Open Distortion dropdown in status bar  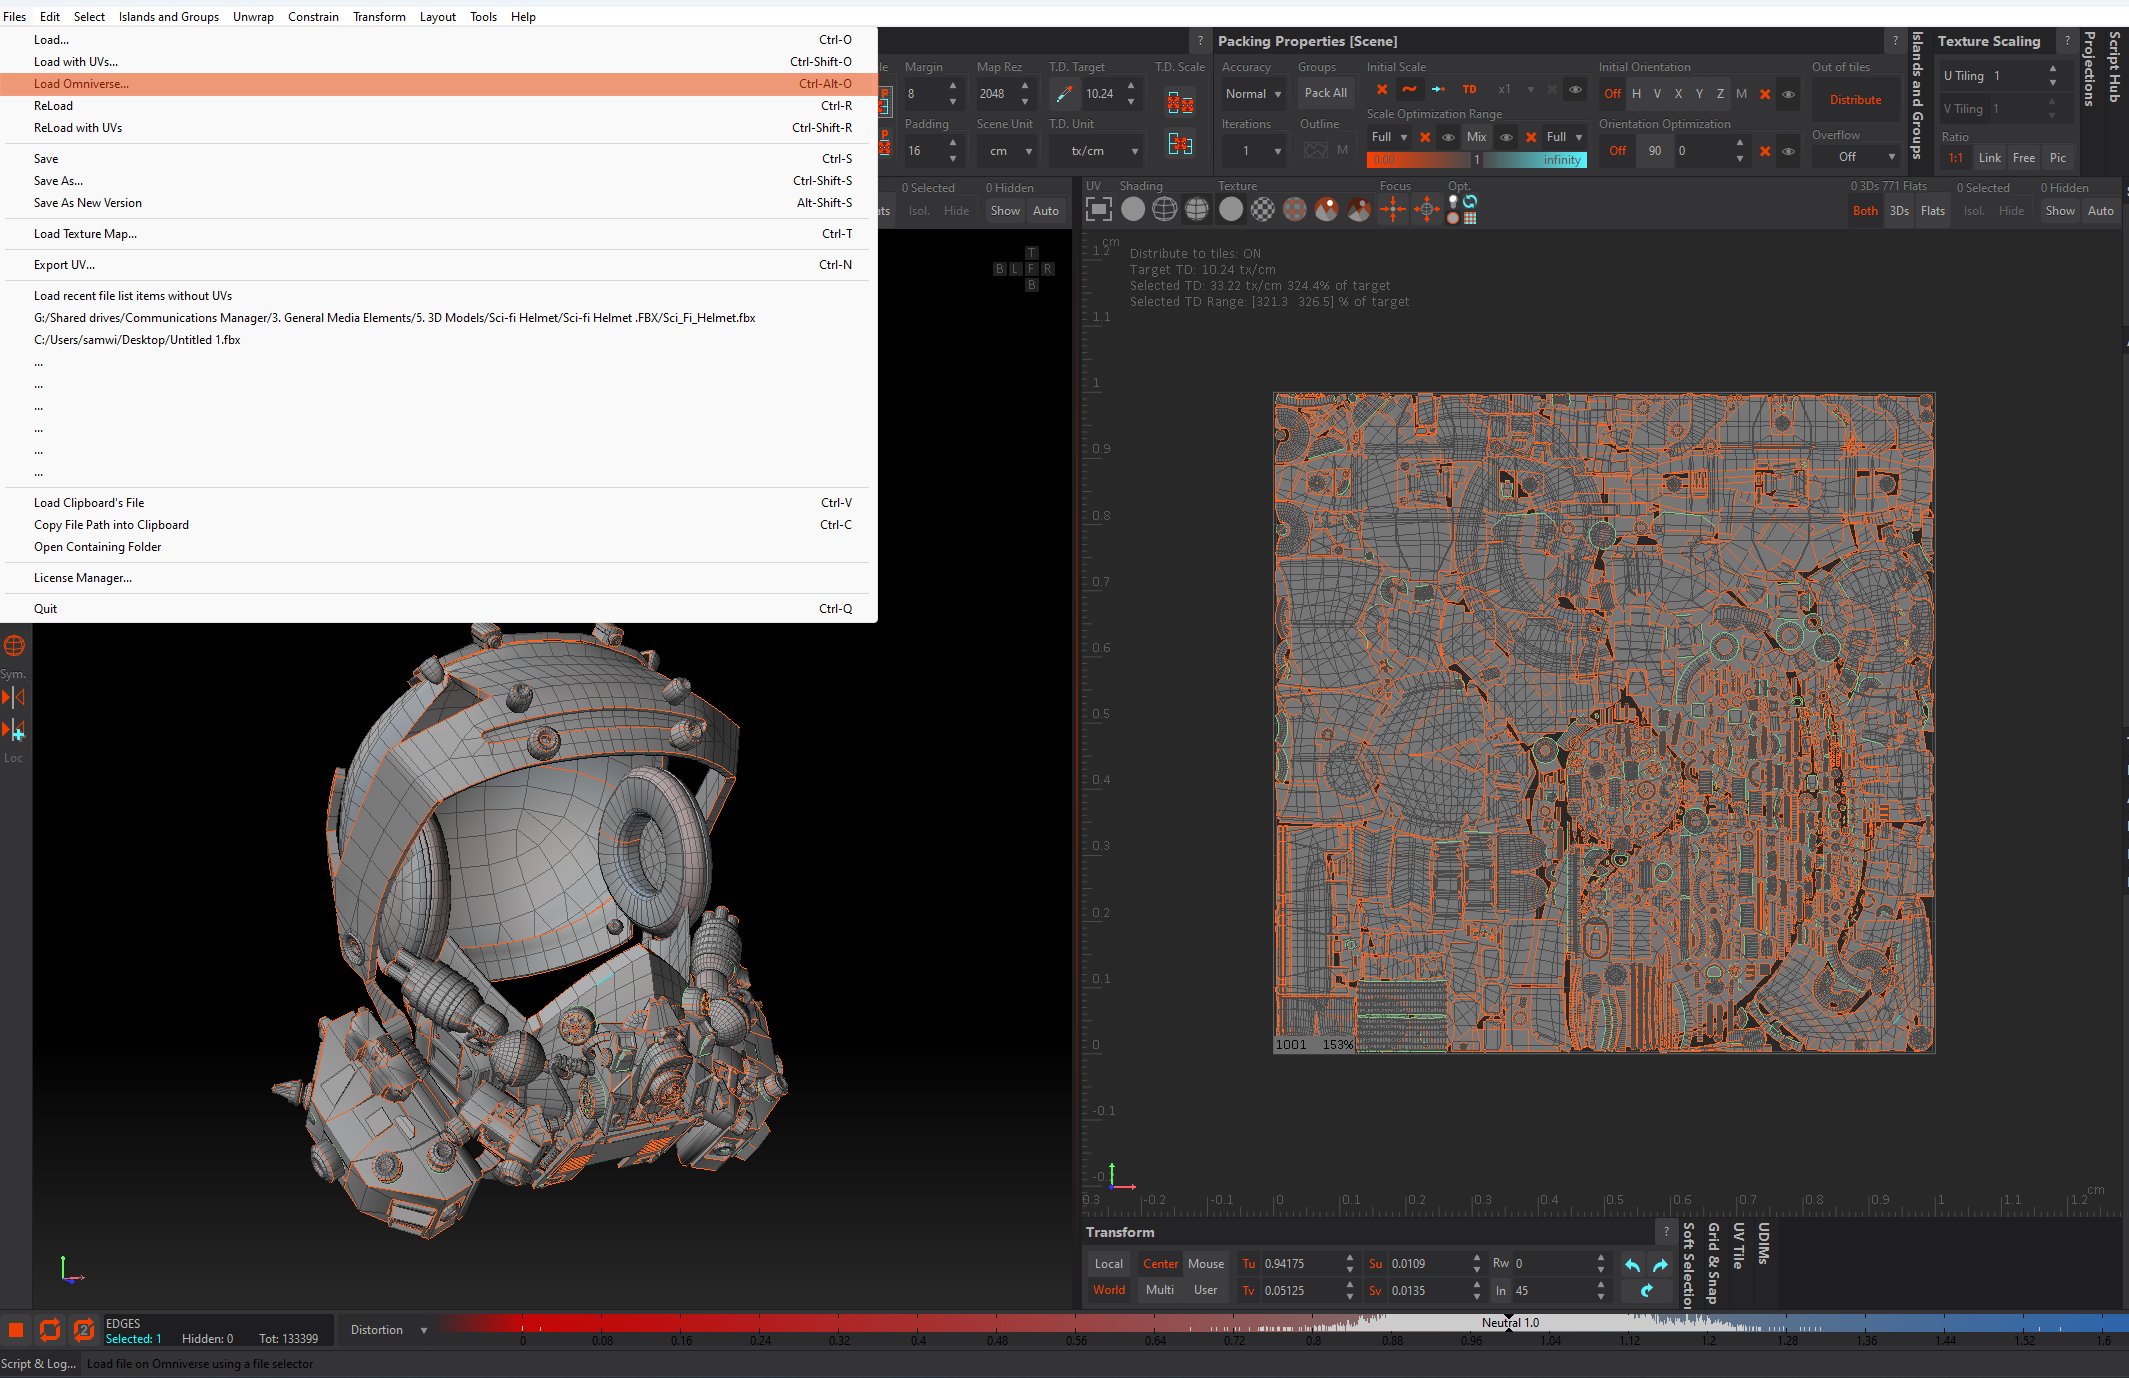click(x=388, y=1330)
